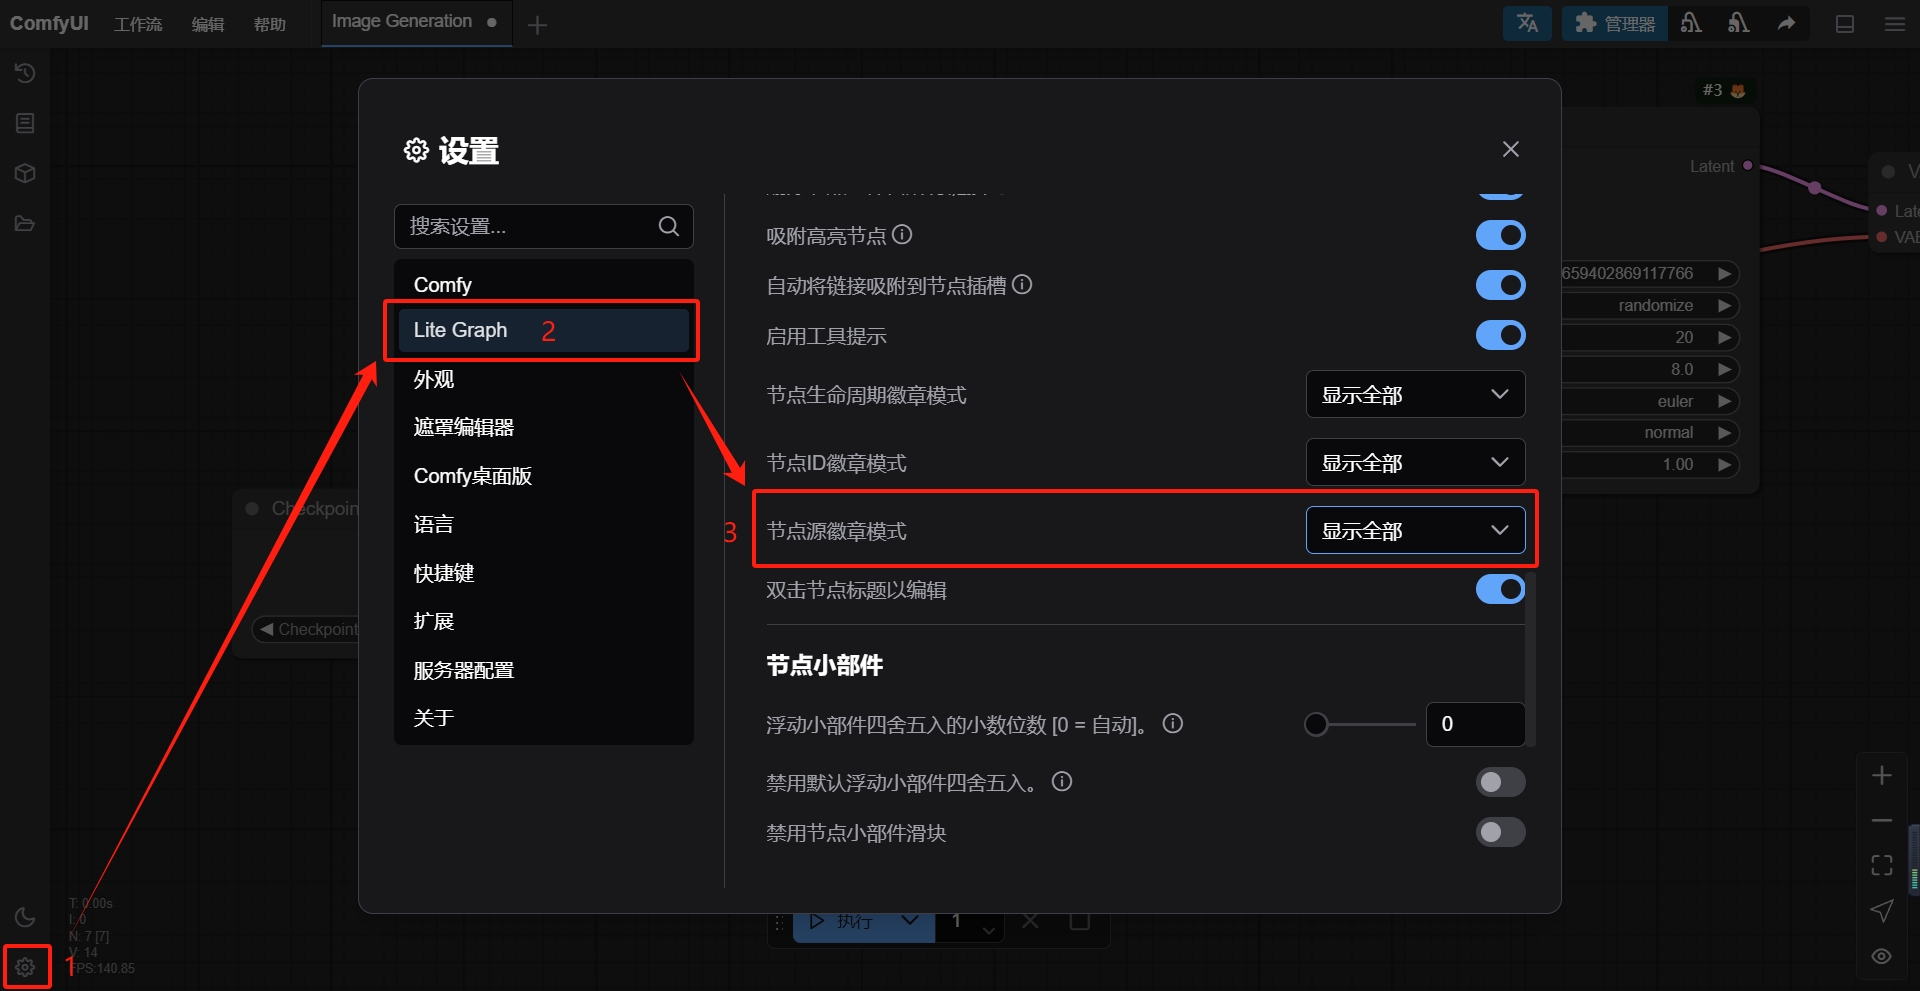1920x991 pixels.
Task: Open the 帮助 menu
Action: coord(270,24)
